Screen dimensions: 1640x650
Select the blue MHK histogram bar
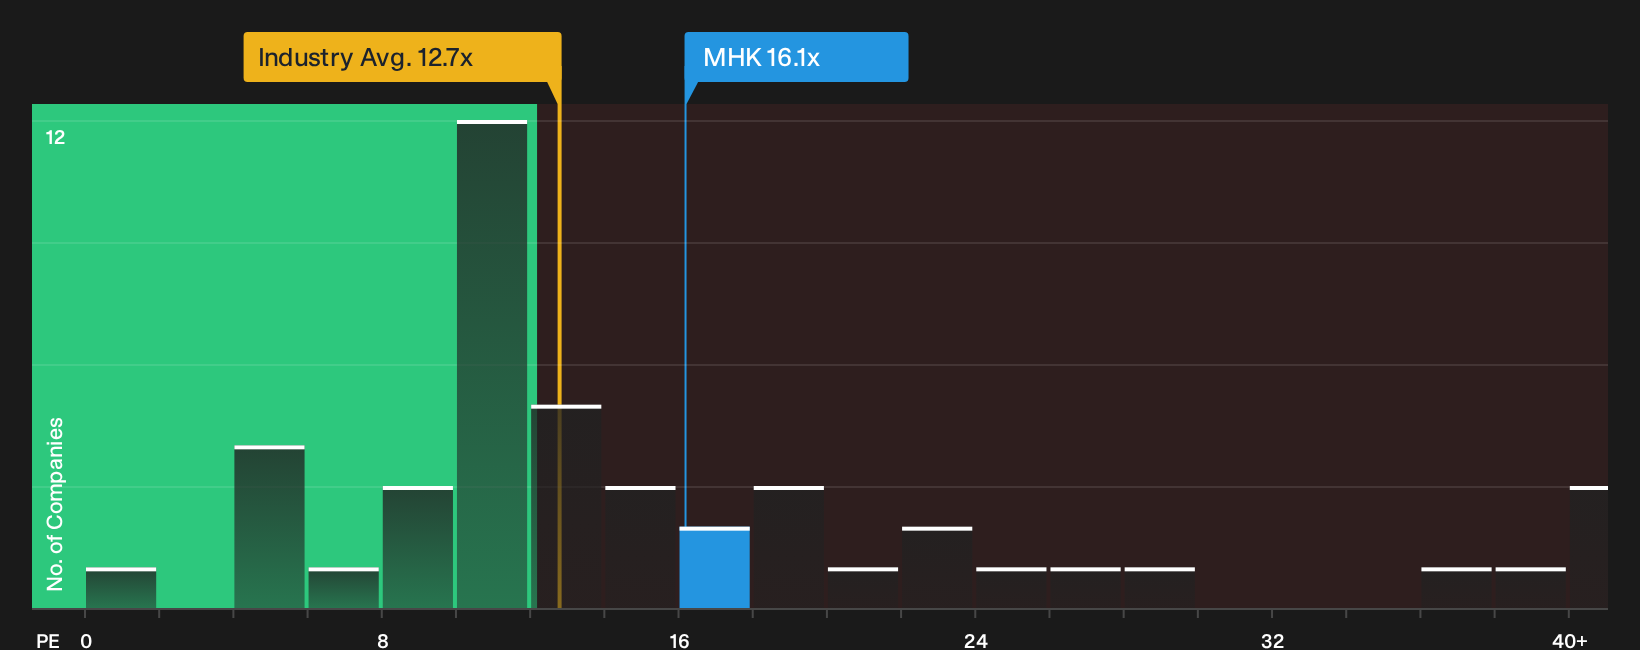714,568
